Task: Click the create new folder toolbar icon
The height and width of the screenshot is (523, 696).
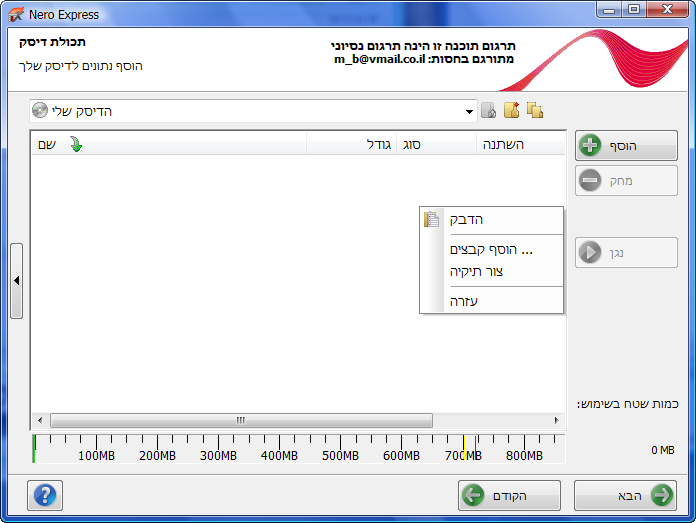Action: point(511,110)
